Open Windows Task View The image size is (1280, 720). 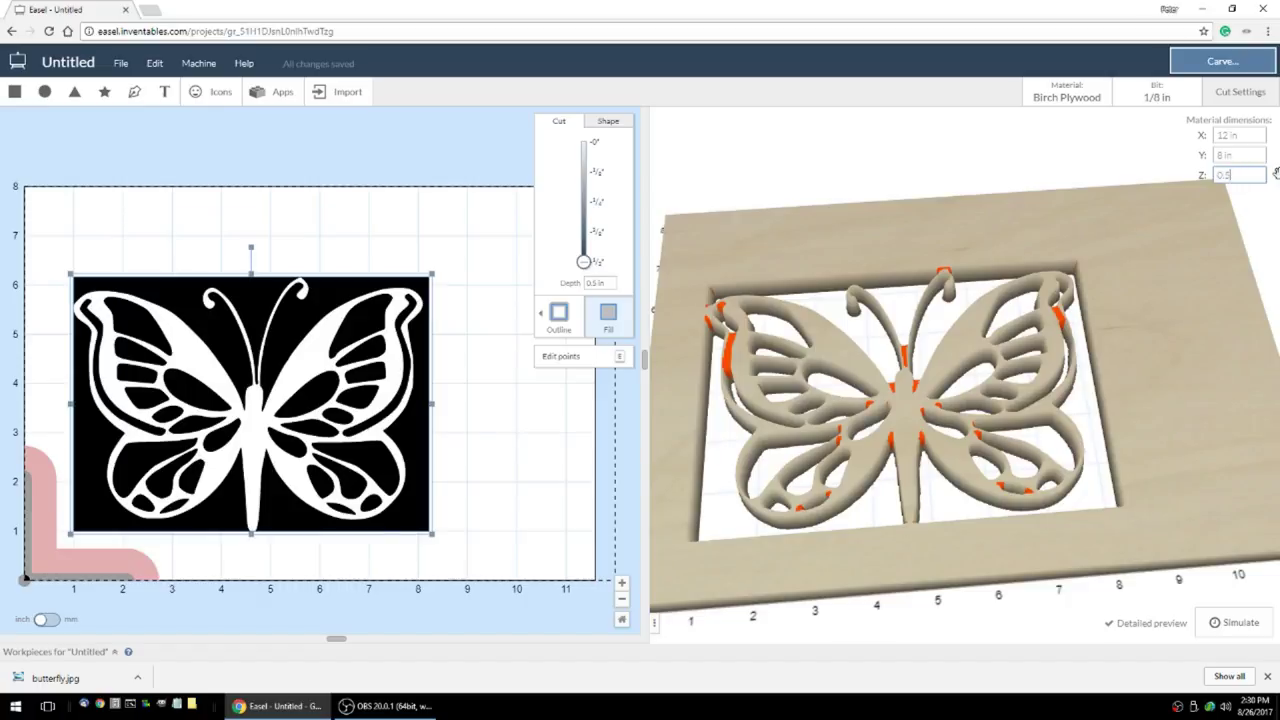point(47,706)
